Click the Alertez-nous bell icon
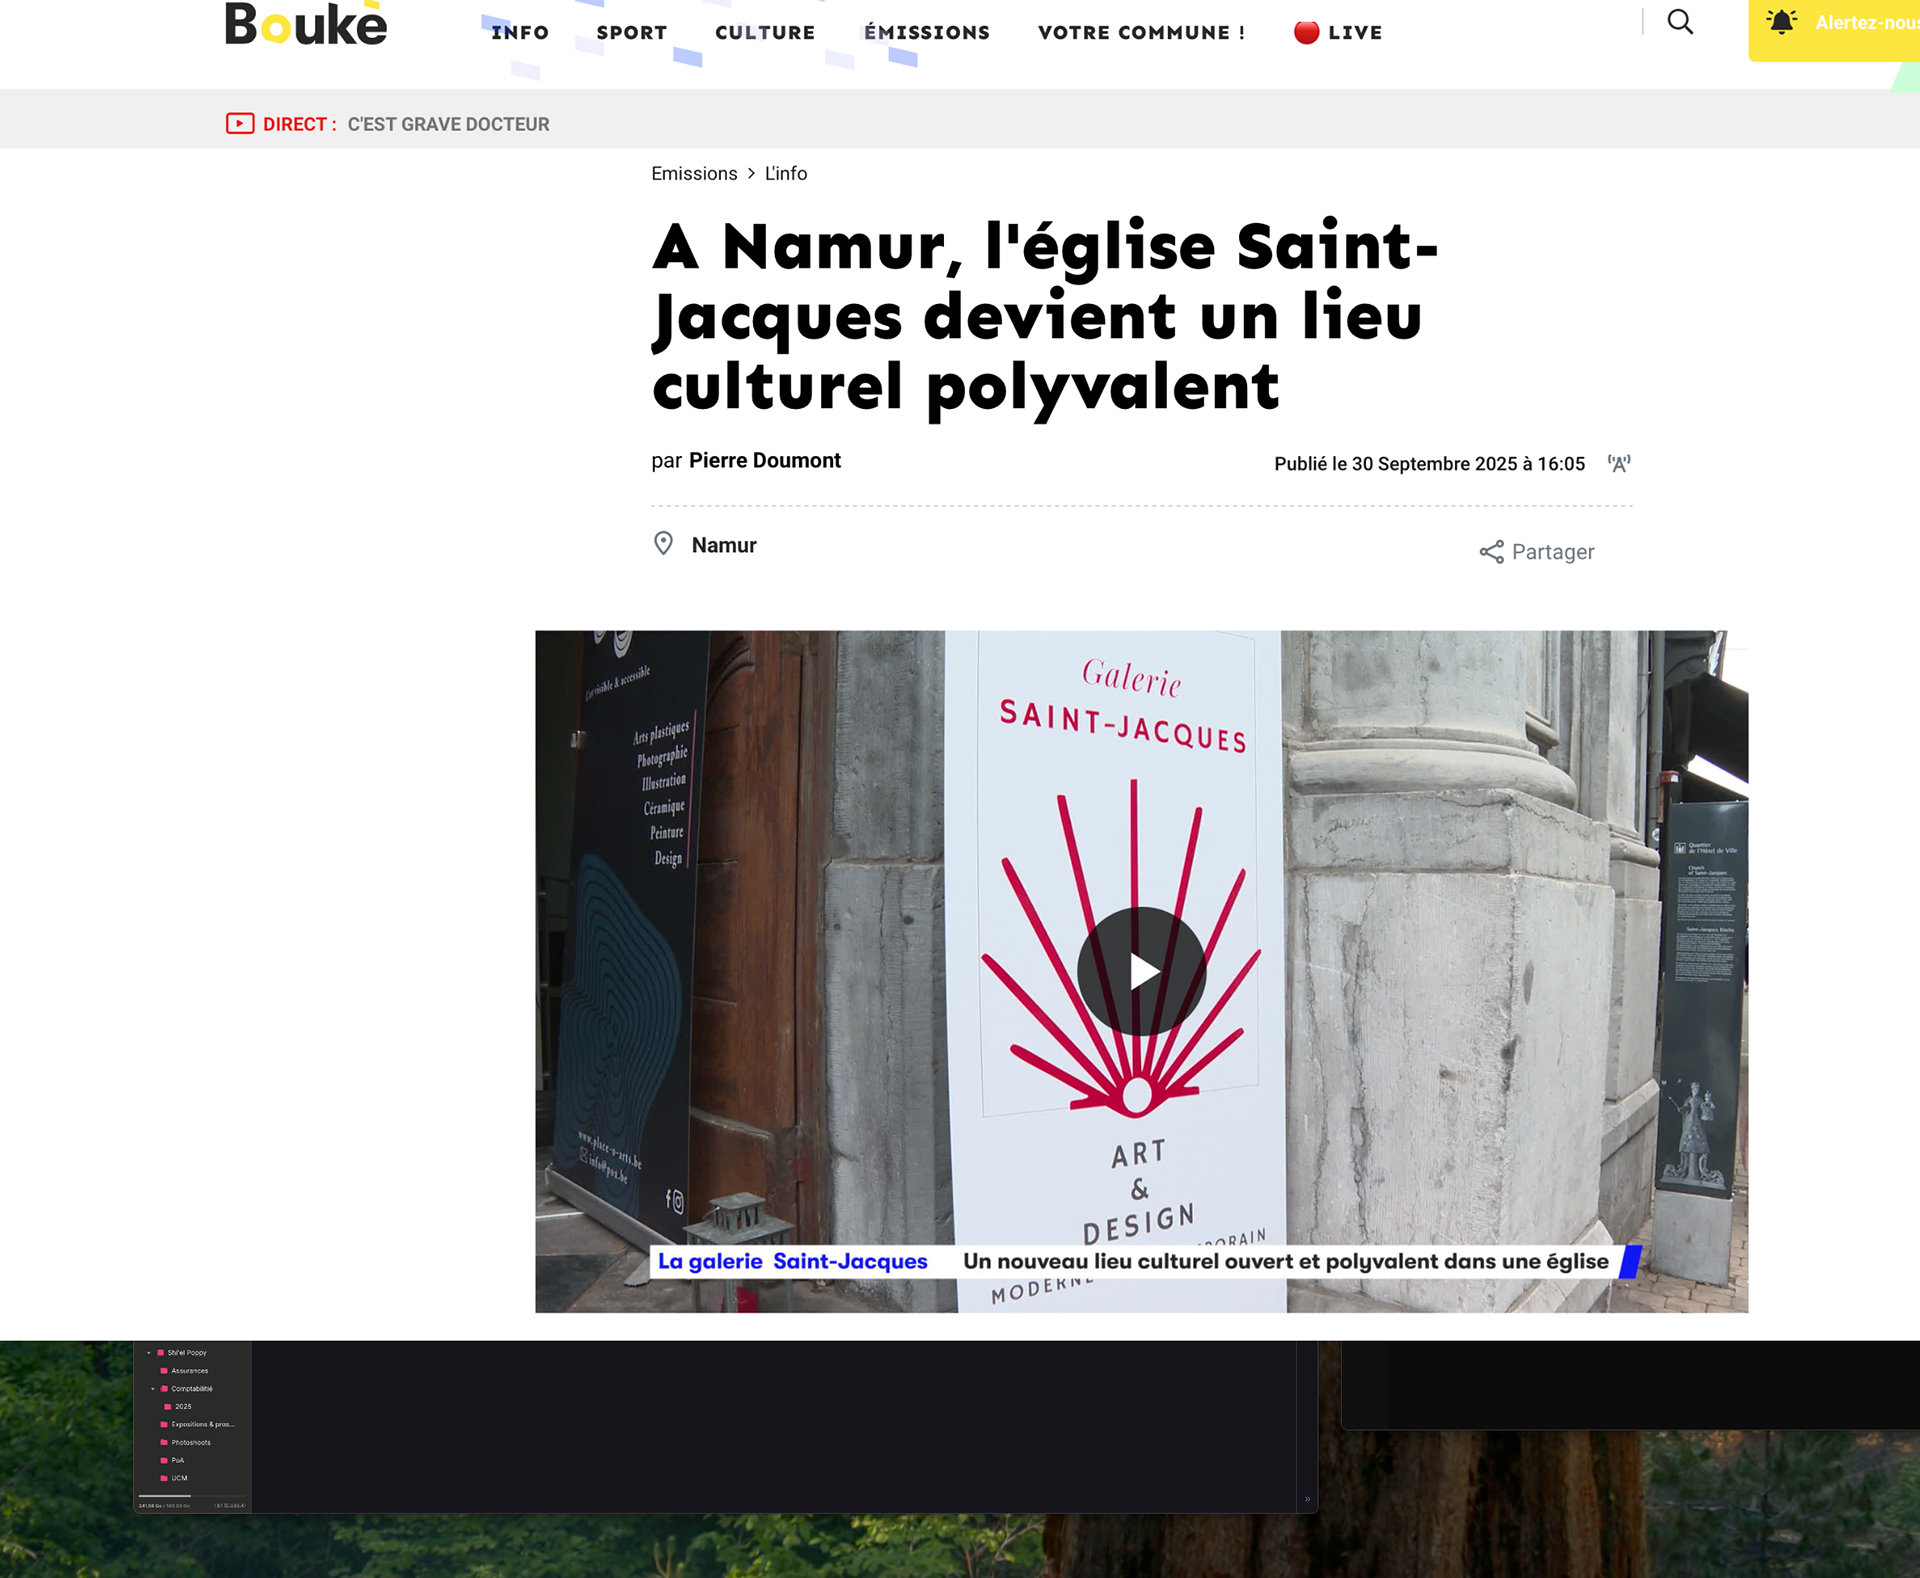Screen dimensions: 1920x1578 [1781, 22]
